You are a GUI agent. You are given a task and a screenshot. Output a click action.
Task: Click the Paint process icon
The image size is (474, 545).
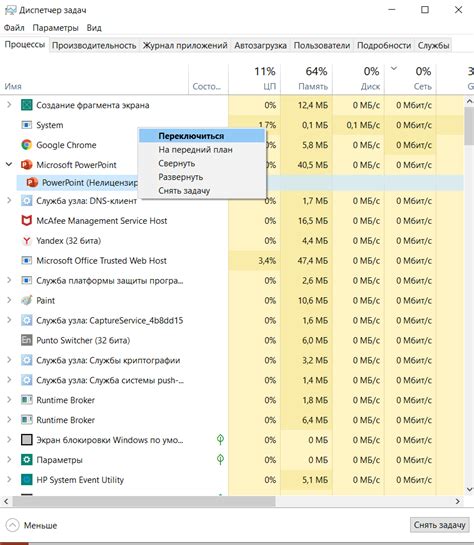[x=27, y=300]
